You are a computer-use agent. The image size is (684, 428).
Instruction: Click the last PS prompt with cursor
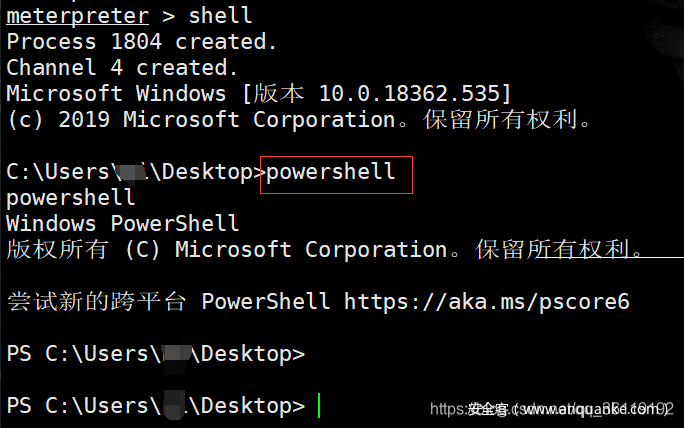[x=155, y=406]
